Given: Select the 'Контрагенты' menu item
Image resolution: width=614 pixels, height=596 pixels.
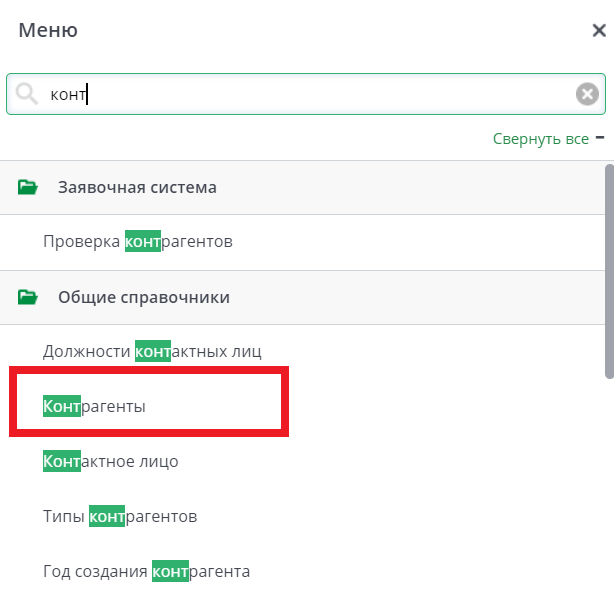Looking at the screenshot, I should click(94, 407).
